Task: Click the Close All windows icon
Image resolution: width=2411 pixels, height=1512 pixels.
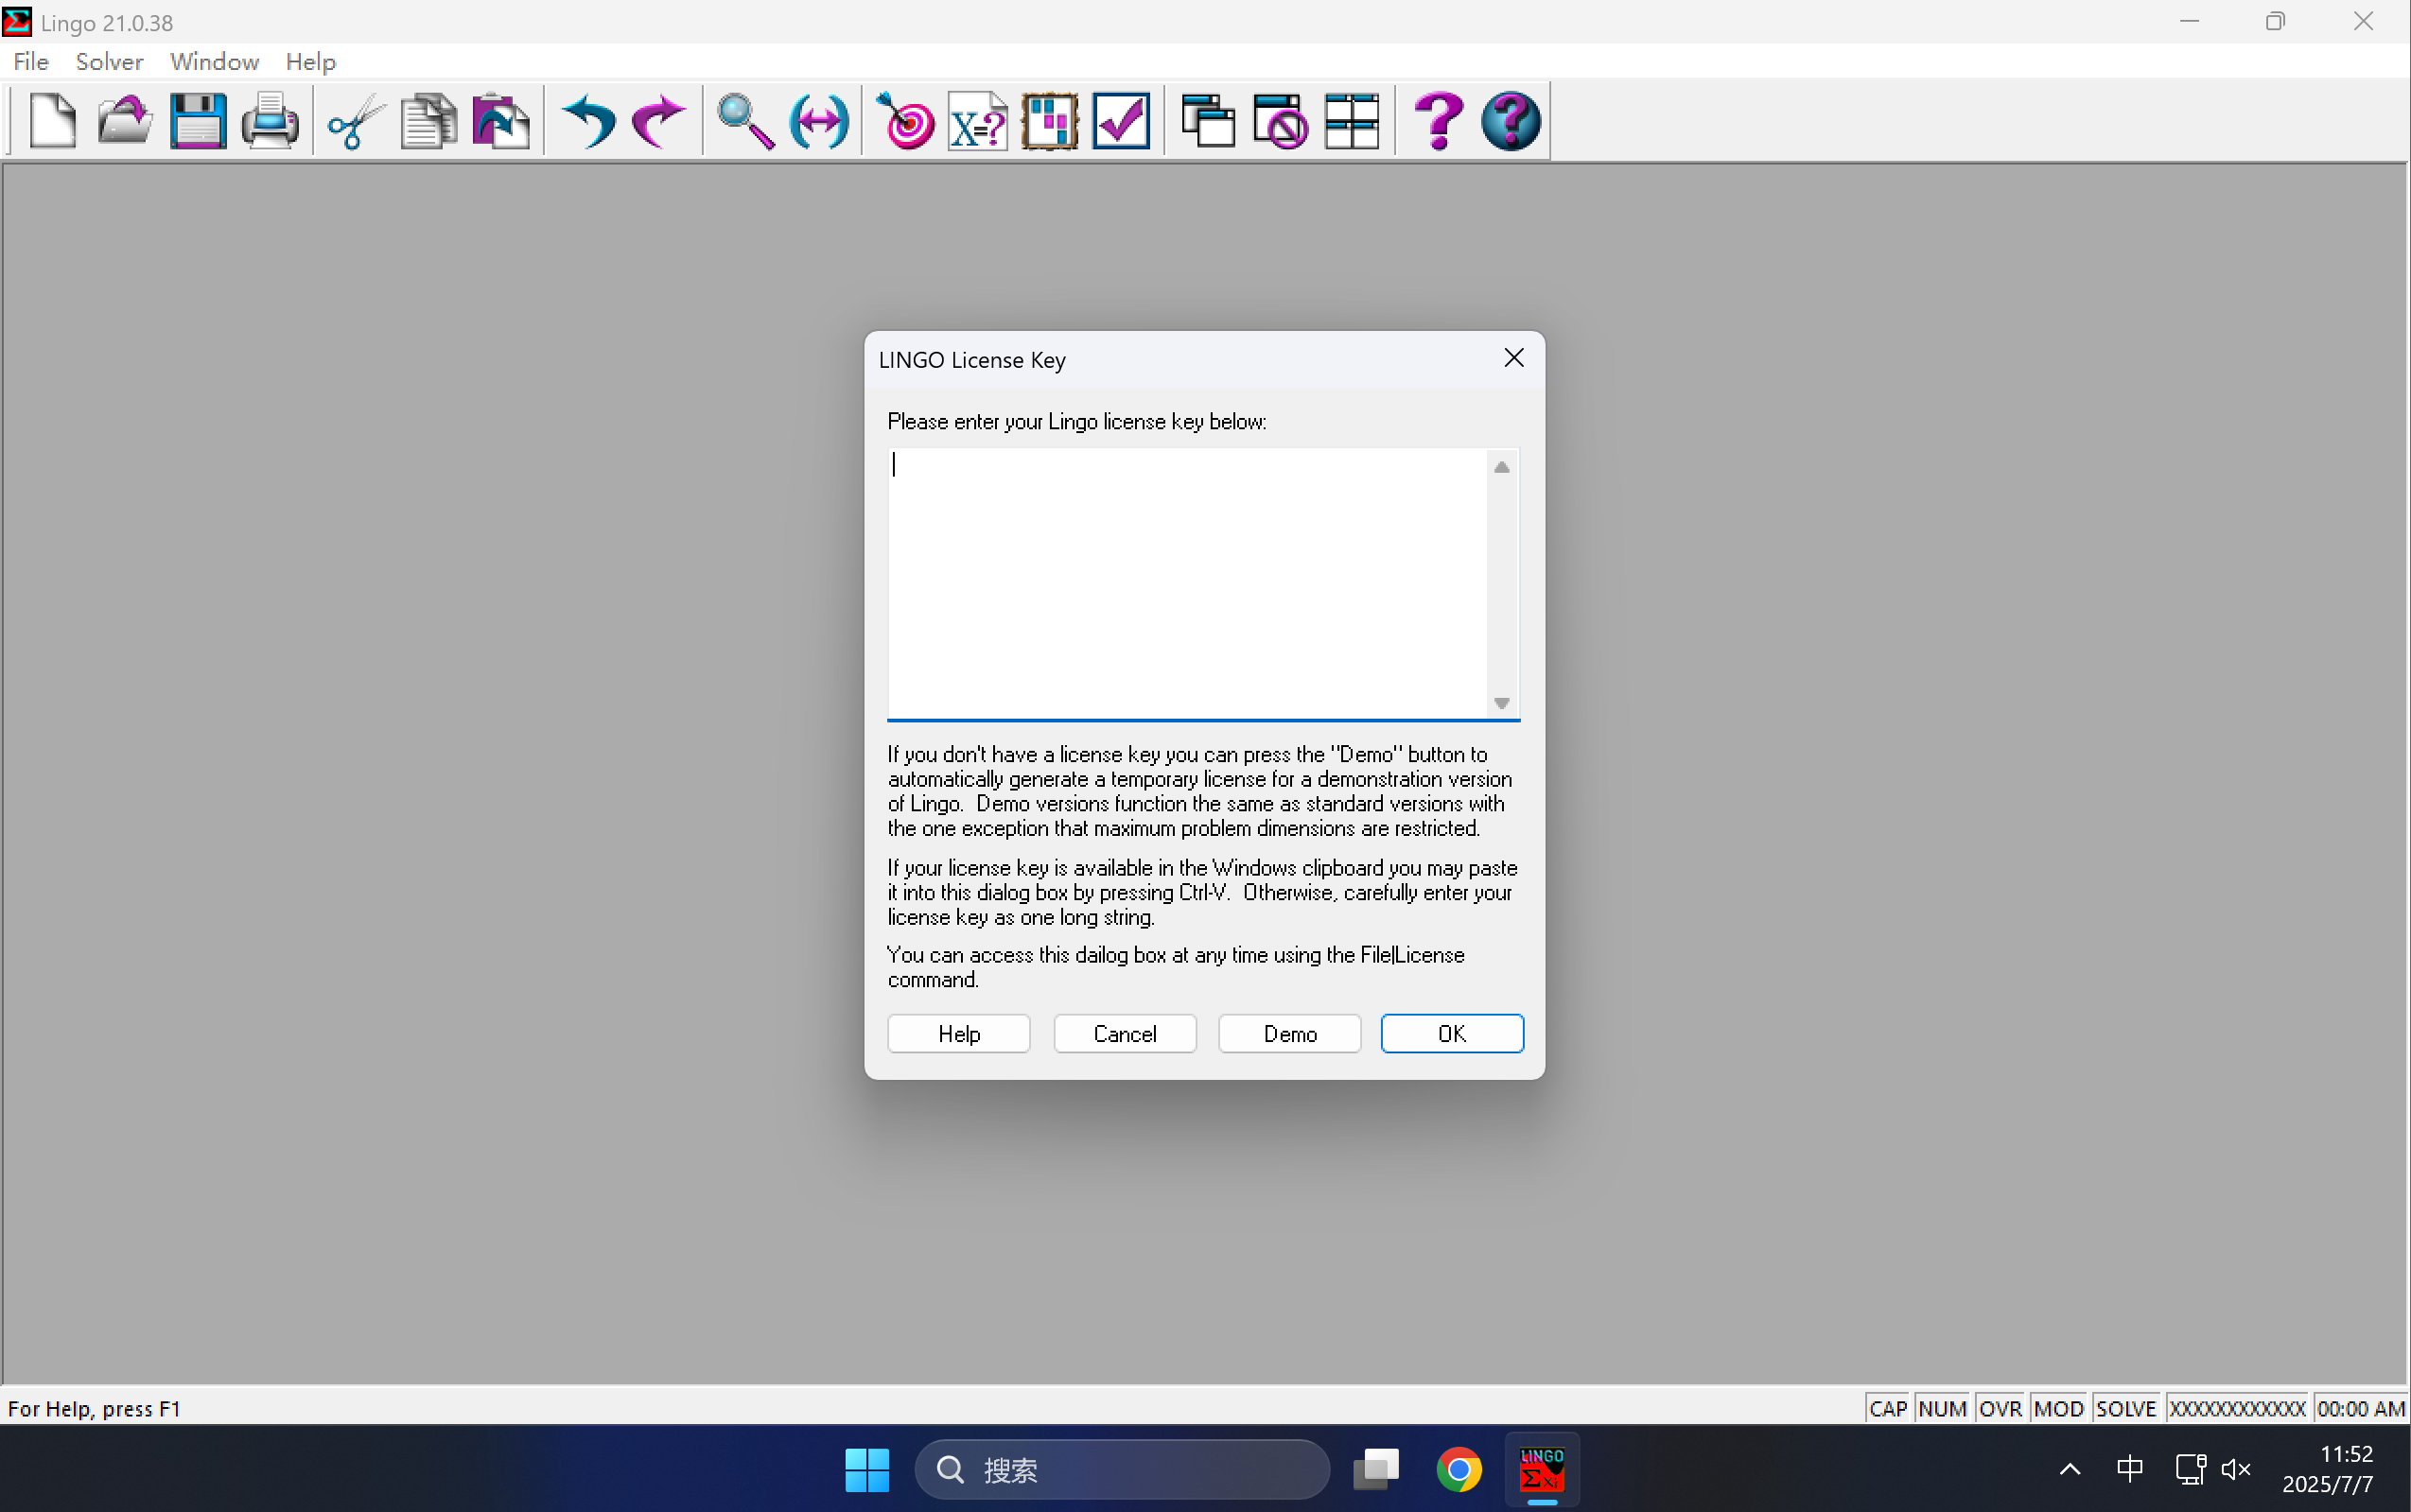Action: tap(1279, 121)
